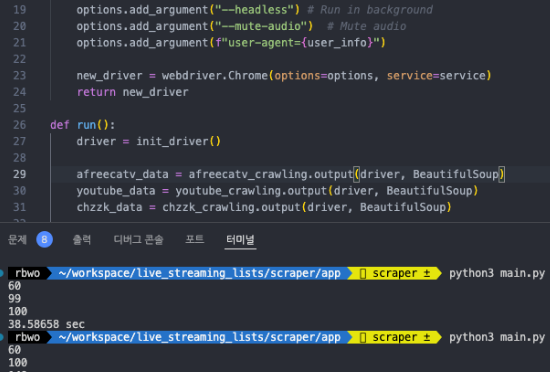Click line number 19 in the gutter
Screen dimensions: 550x372
click(20, 10)
